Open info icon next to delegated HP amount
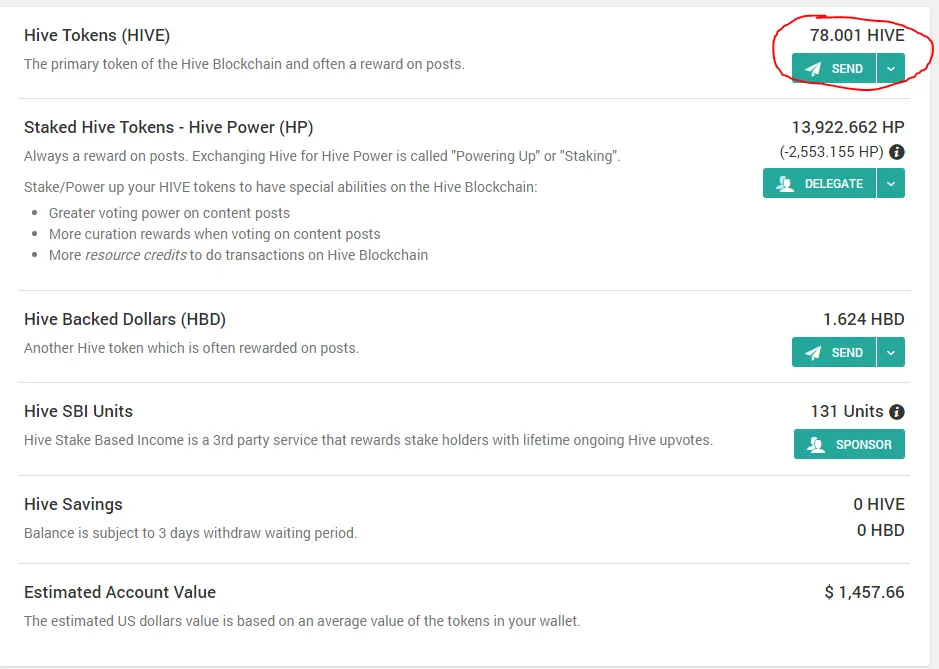 (896, 152)
